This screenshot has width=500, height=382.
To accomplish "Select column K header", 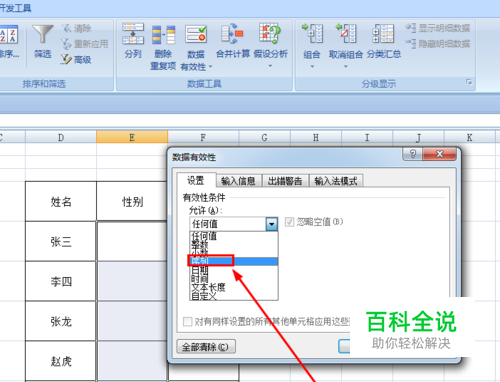I will (469, 137).
